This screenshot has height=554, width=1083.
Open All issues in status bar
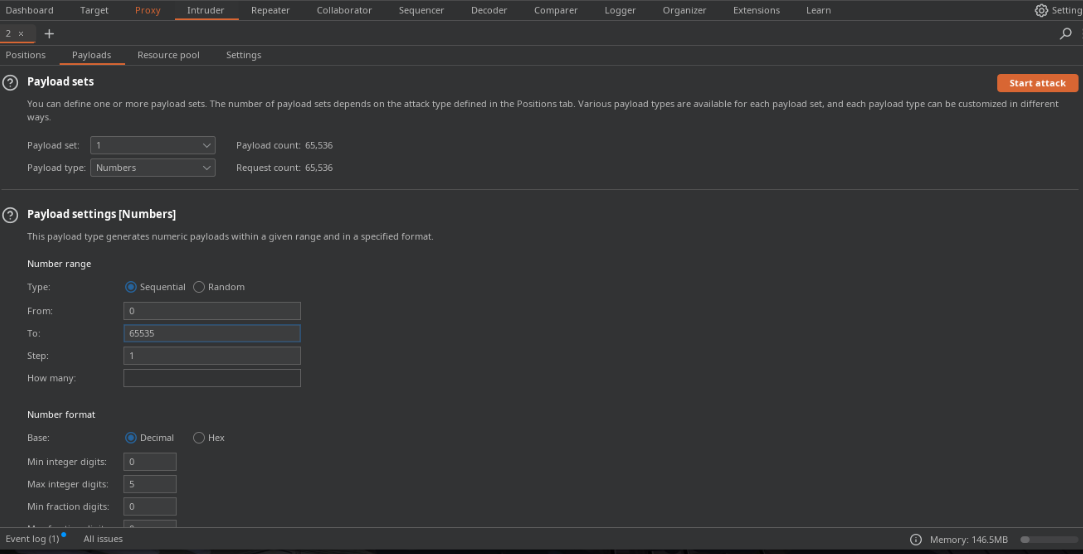point(103,539)
